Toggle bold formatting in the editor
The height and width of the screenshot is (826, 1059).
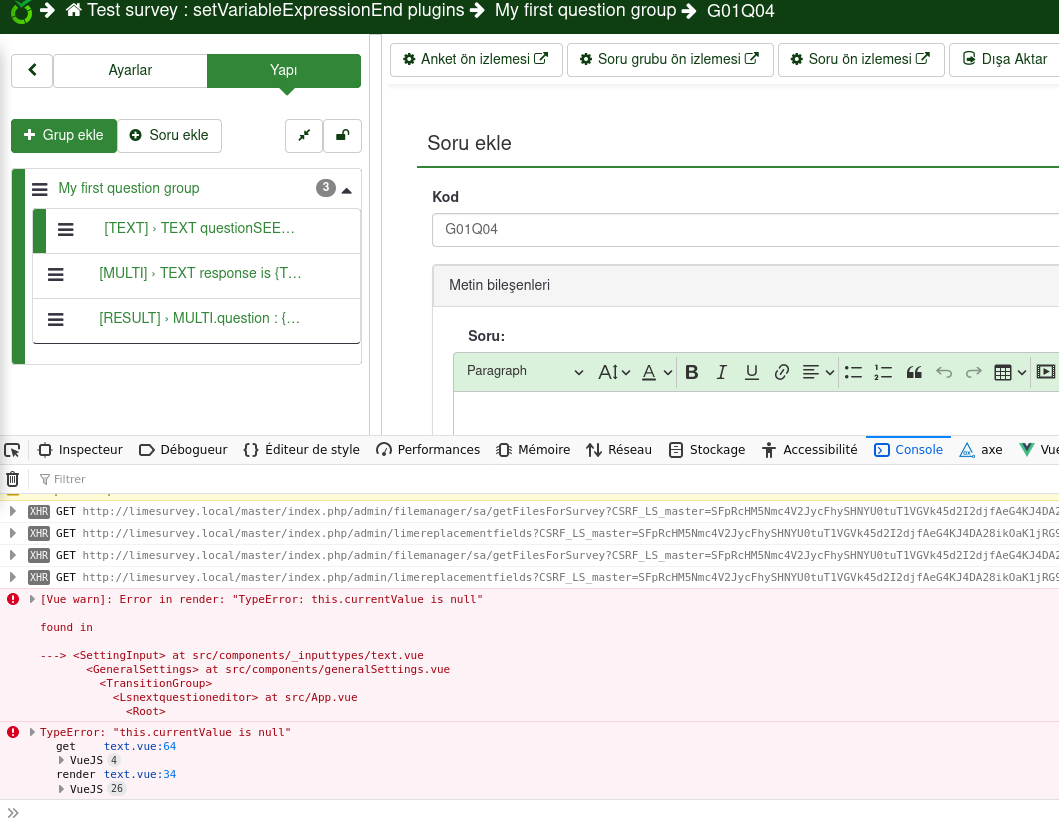click(692, 372)
